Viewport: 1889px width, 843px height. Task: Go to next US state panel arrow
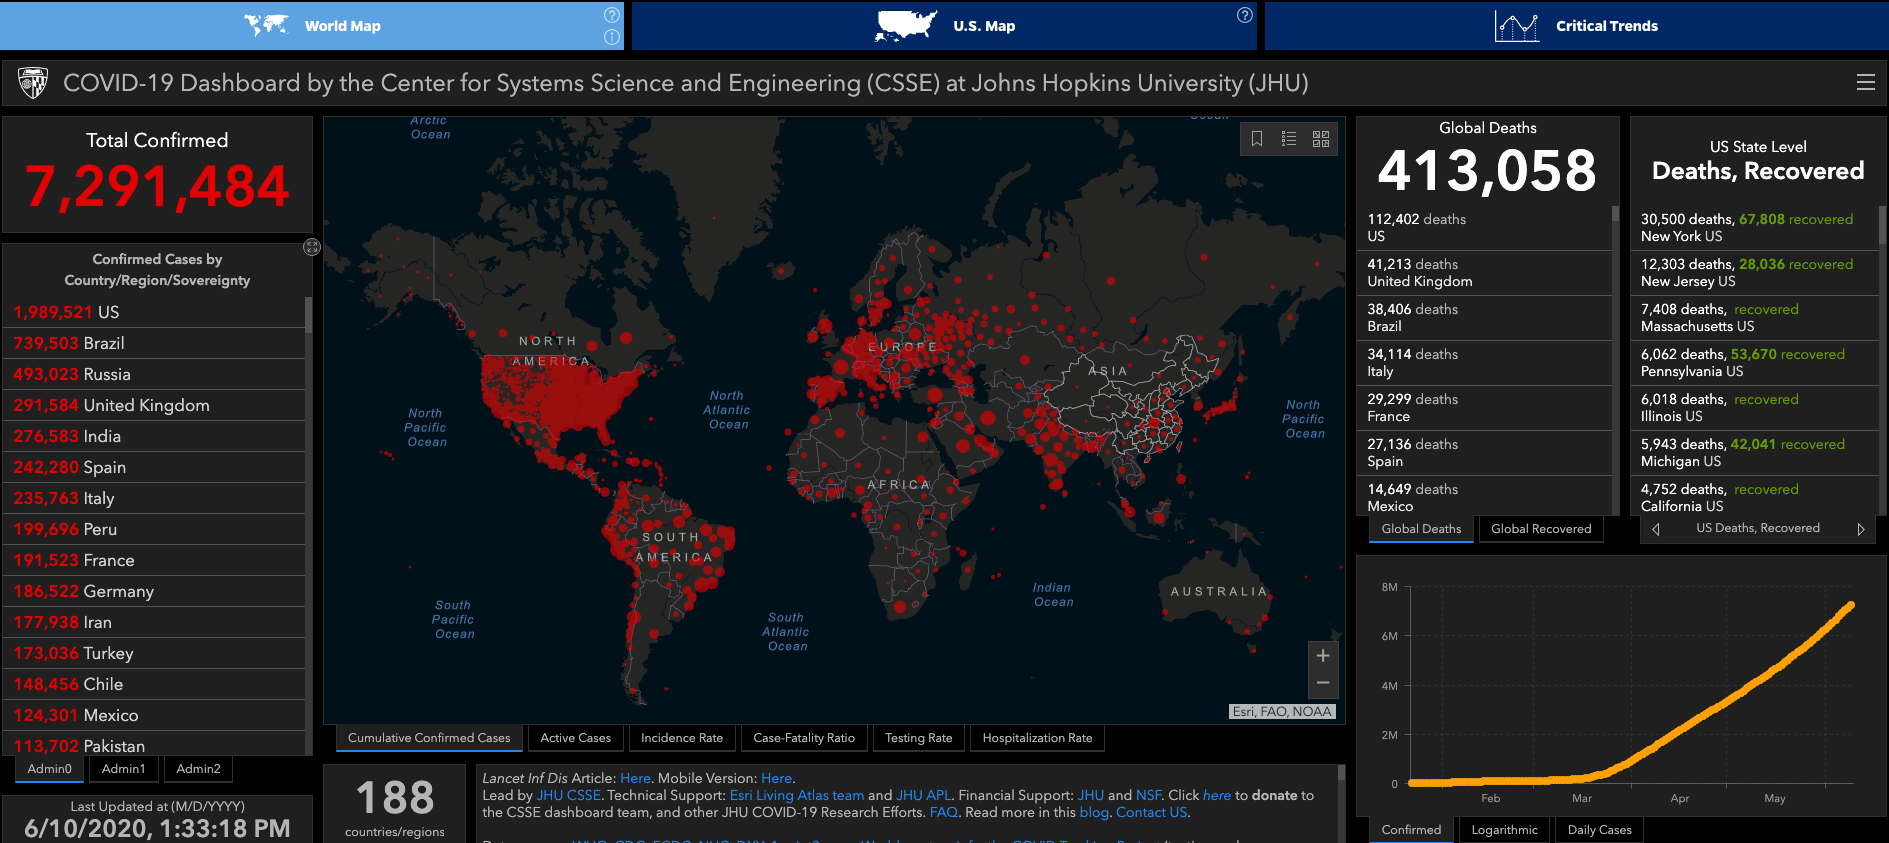coord(1860,529)
